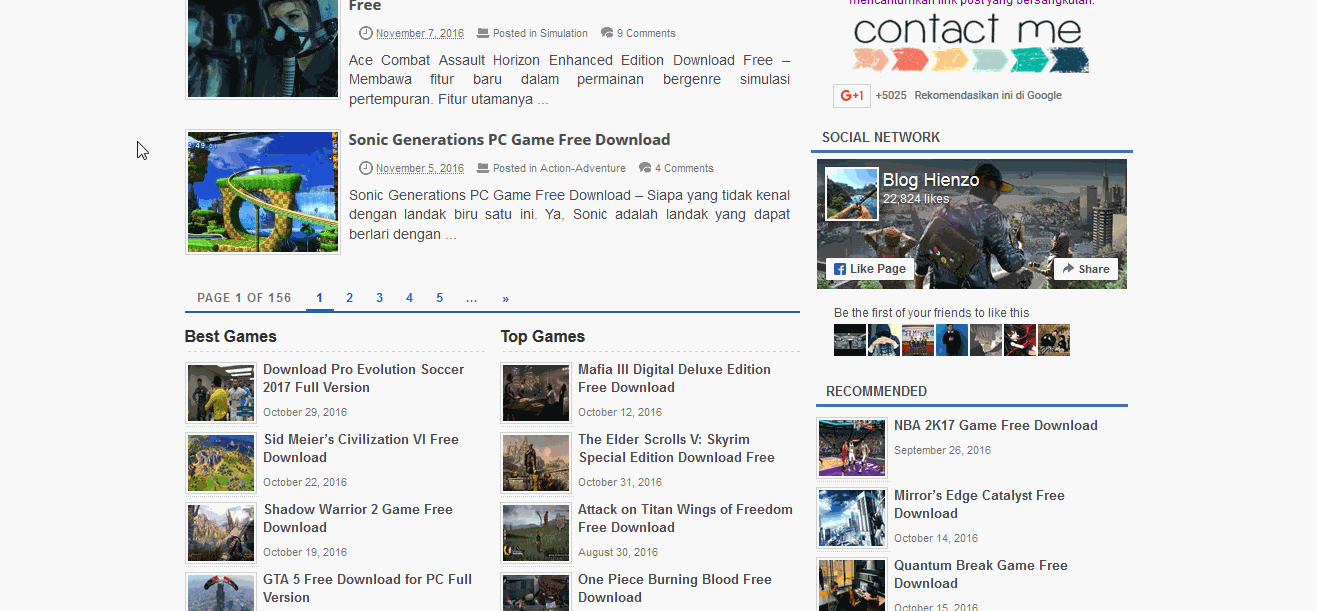Open Civilization VI thumbnail image

(x=221, y=463)
